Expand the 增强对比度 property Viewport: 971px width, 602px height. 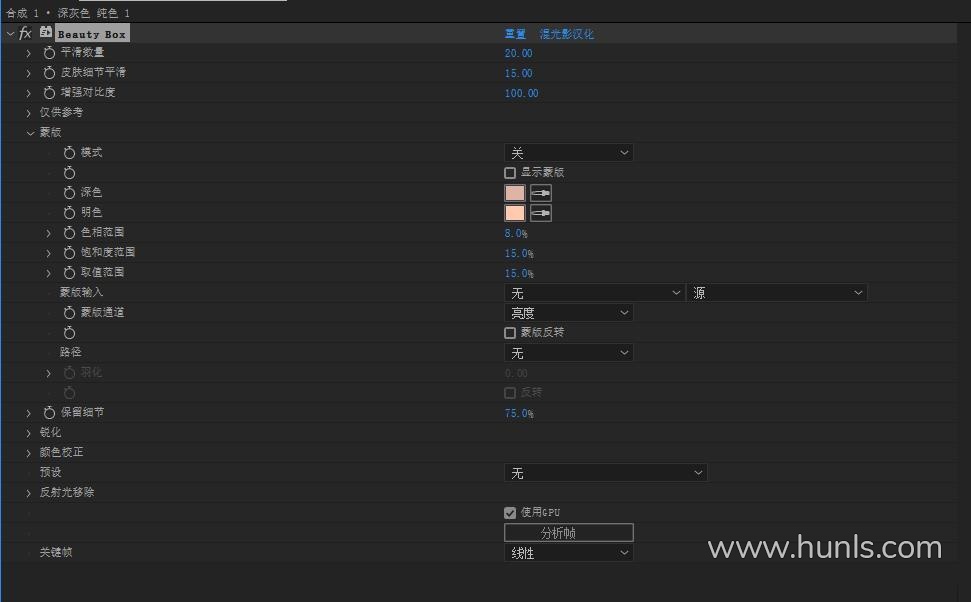tap(28, 94)
